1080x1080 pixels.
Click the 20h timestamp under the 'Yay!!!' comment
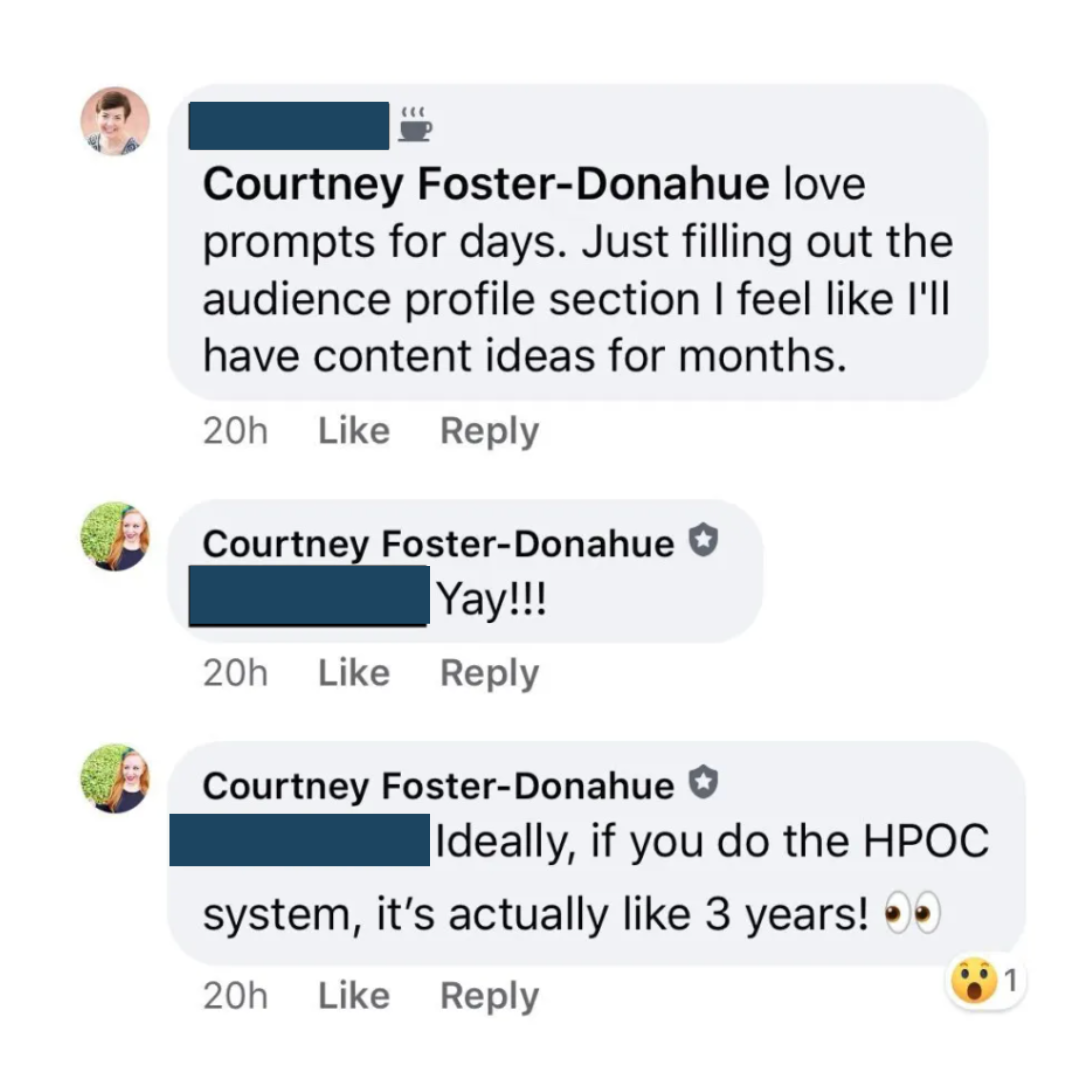(235, 673)
